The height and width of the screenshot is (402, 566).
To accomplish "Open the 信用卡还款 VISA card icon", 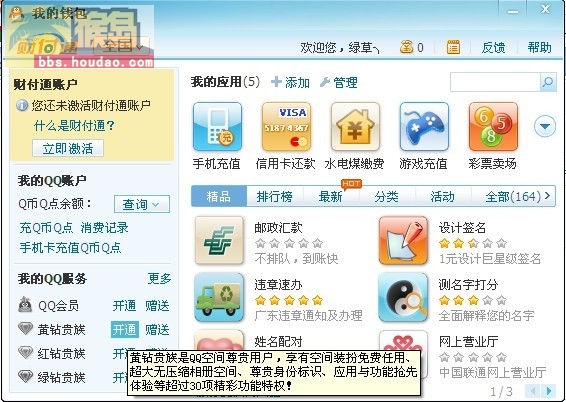I will [286, 126].
